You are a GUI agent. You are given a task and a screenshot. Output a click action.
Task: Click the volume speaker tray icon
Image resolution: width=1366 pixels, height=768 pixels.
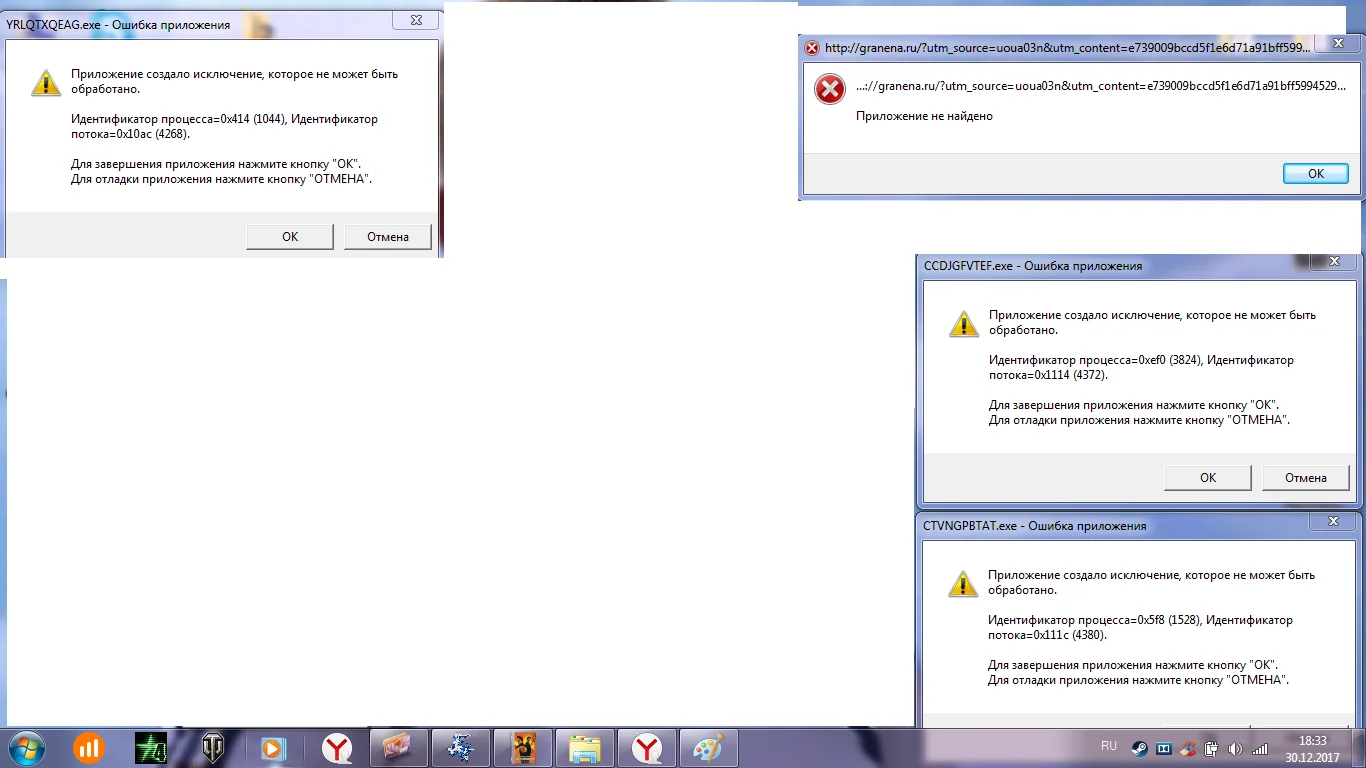pyautogui.click(x=1235, y=748)
